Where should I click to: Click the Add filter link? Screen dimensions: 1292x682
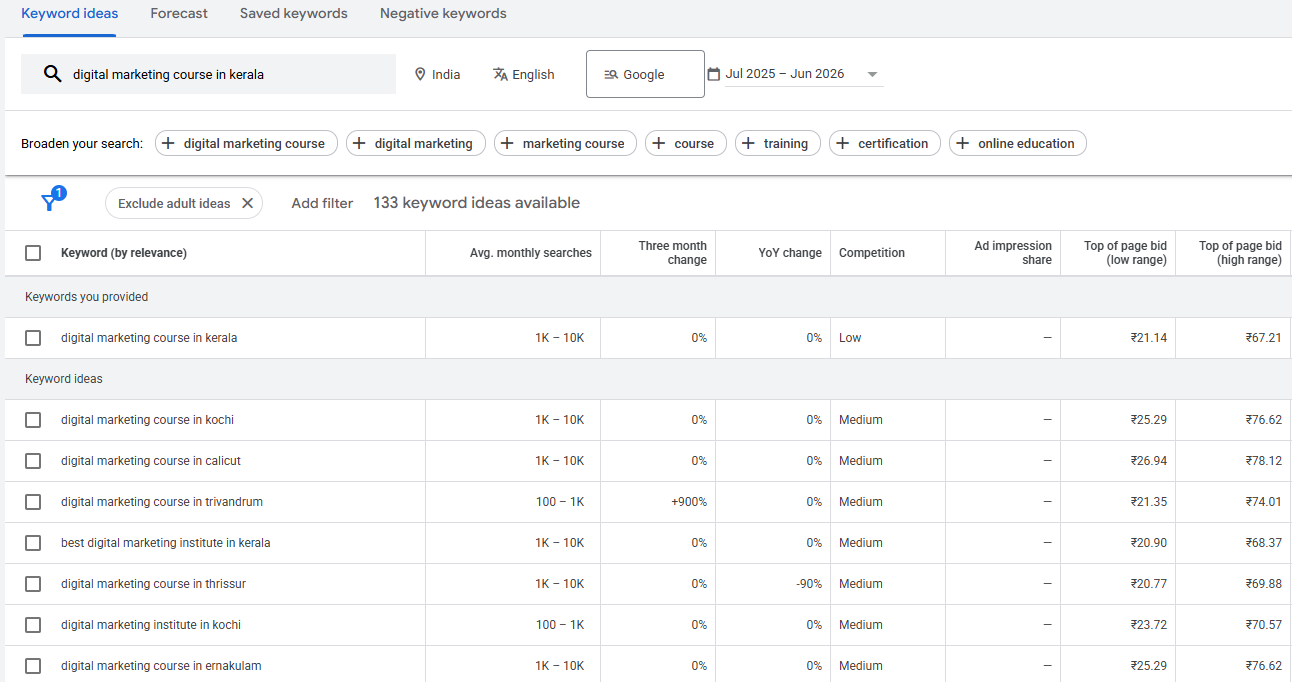[322, 203]
